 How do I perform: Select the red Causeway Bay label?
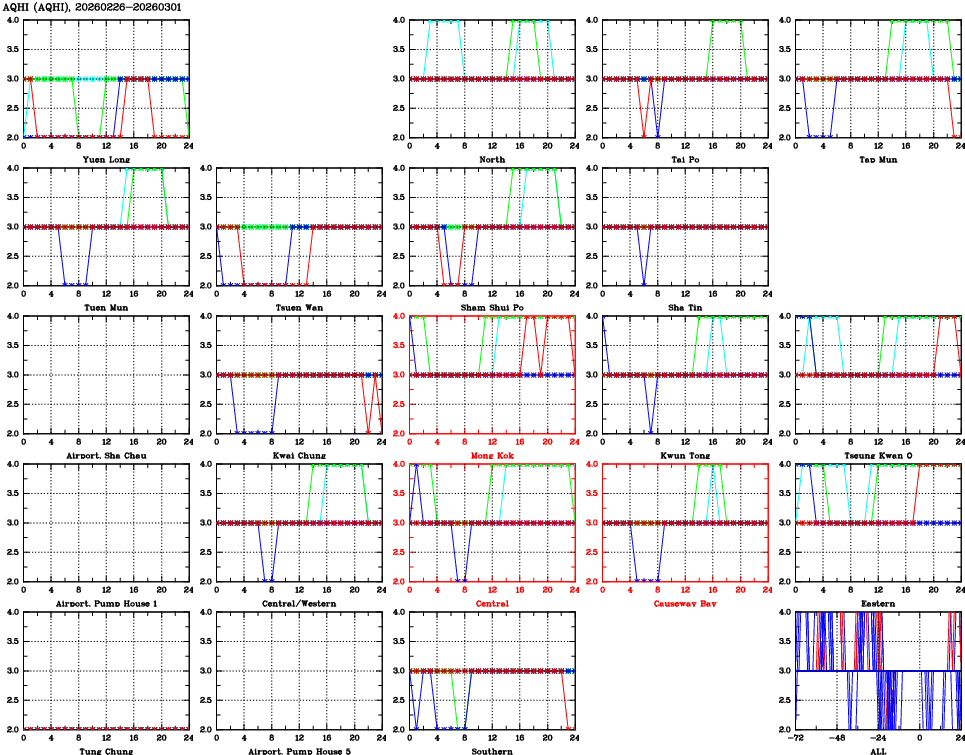[x=685, y=603]
